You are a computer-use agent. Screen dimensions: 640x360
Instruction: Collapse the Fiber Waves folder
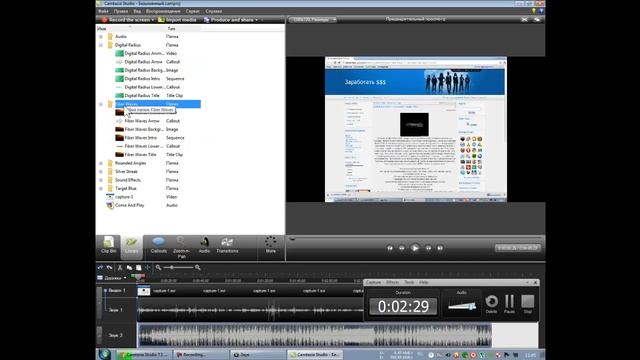click(101, 104)
